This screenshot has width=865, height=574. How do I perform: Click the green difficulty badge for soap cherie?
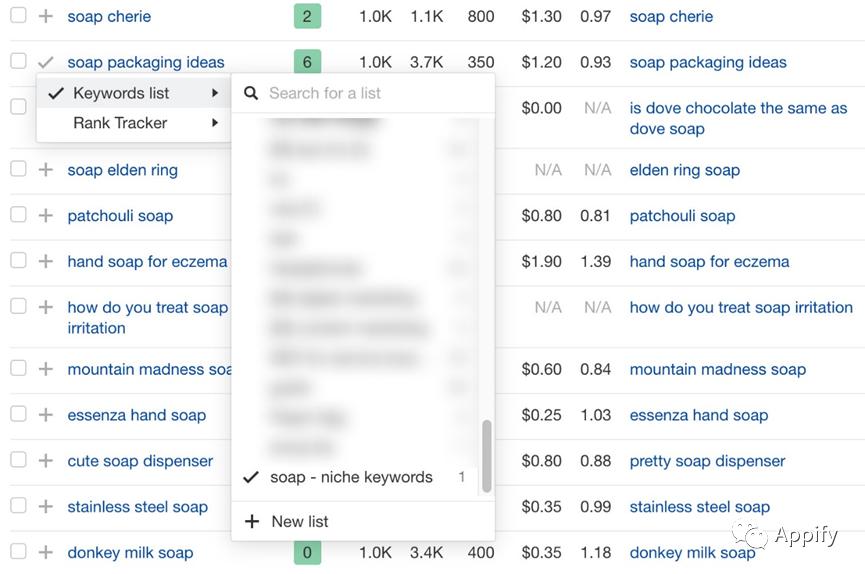pos(306,17)
